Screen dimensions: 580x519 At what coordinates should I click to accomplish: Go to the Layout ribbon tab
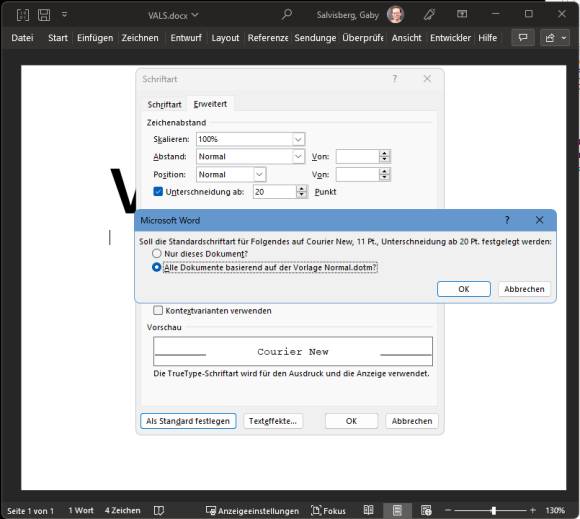(x=225, y=38)
